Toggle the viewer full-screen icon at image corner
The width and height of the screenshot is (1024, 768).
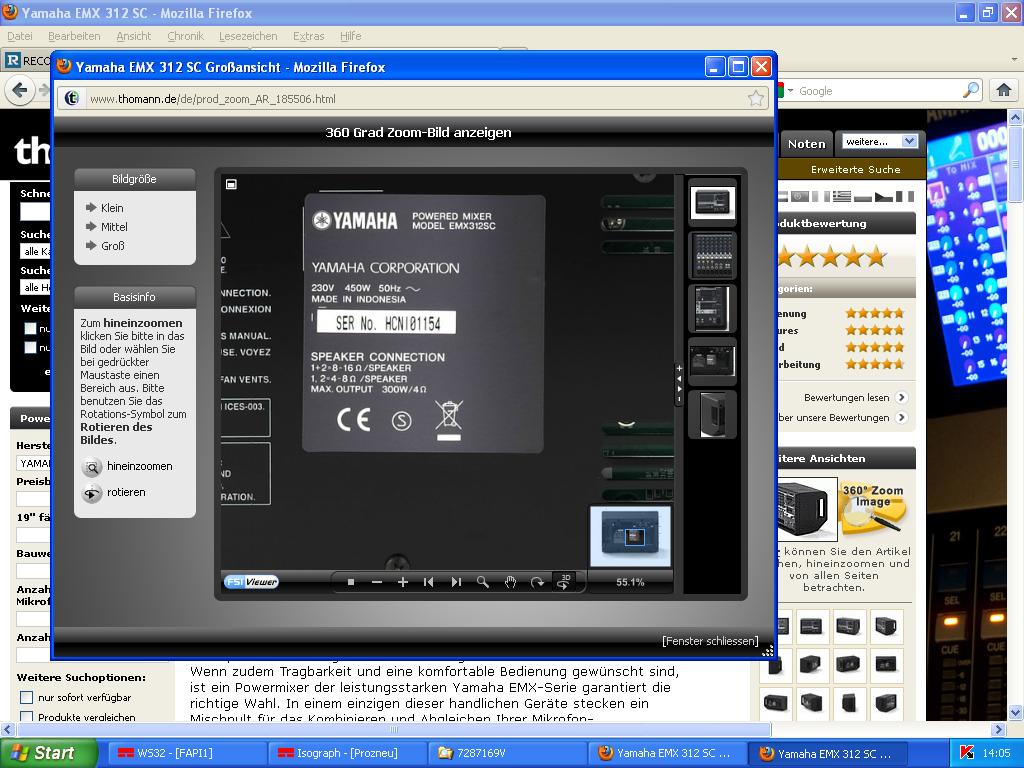tap(231, 184)
